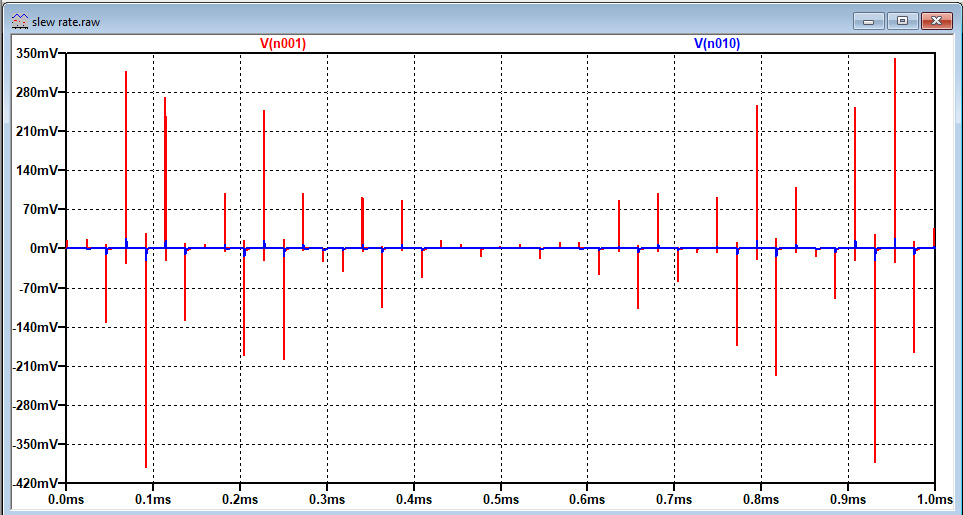Click the -280mV vertical axis label
Screen dimensions: 963x515
tap(35, 406)
